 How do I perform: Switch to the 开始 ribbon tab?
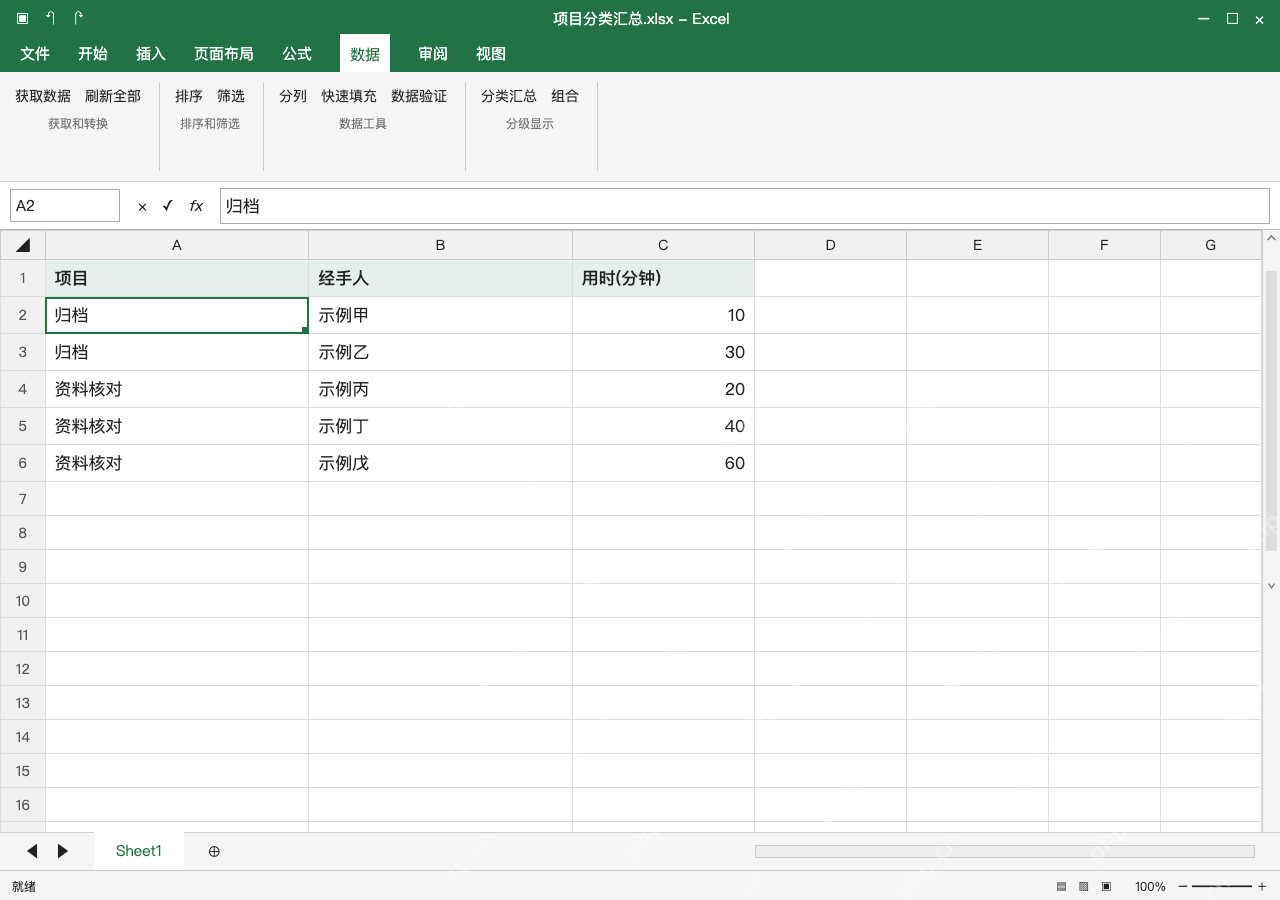pos(93,54)
